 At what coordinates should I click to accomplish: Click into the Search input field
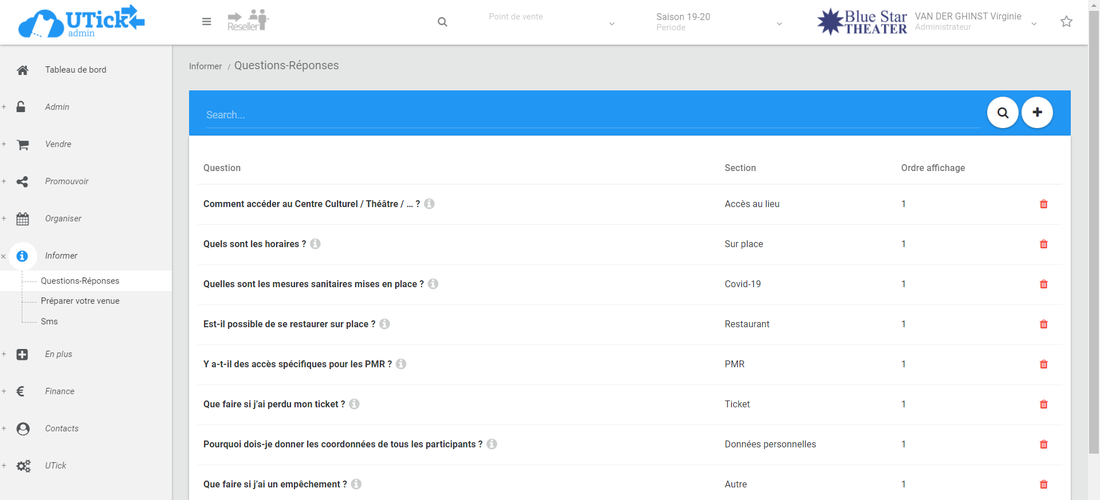click(590, 115)
